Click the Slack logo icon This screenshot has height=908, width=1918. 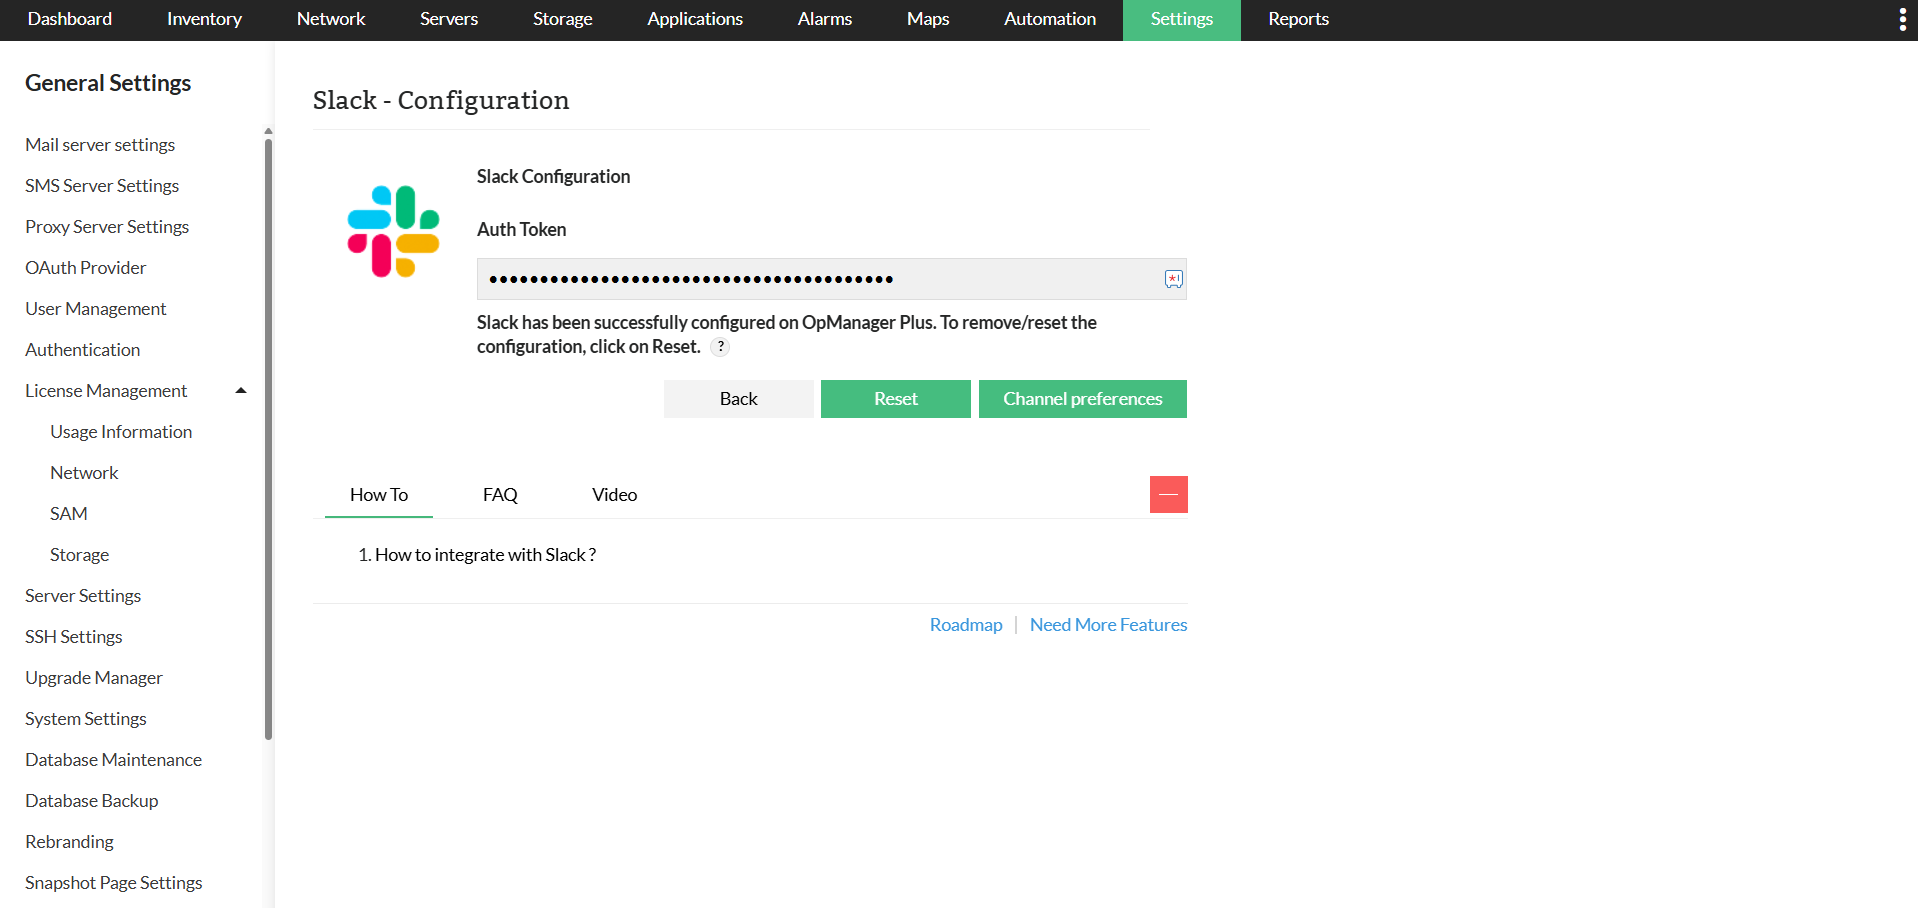click(393, 231)
